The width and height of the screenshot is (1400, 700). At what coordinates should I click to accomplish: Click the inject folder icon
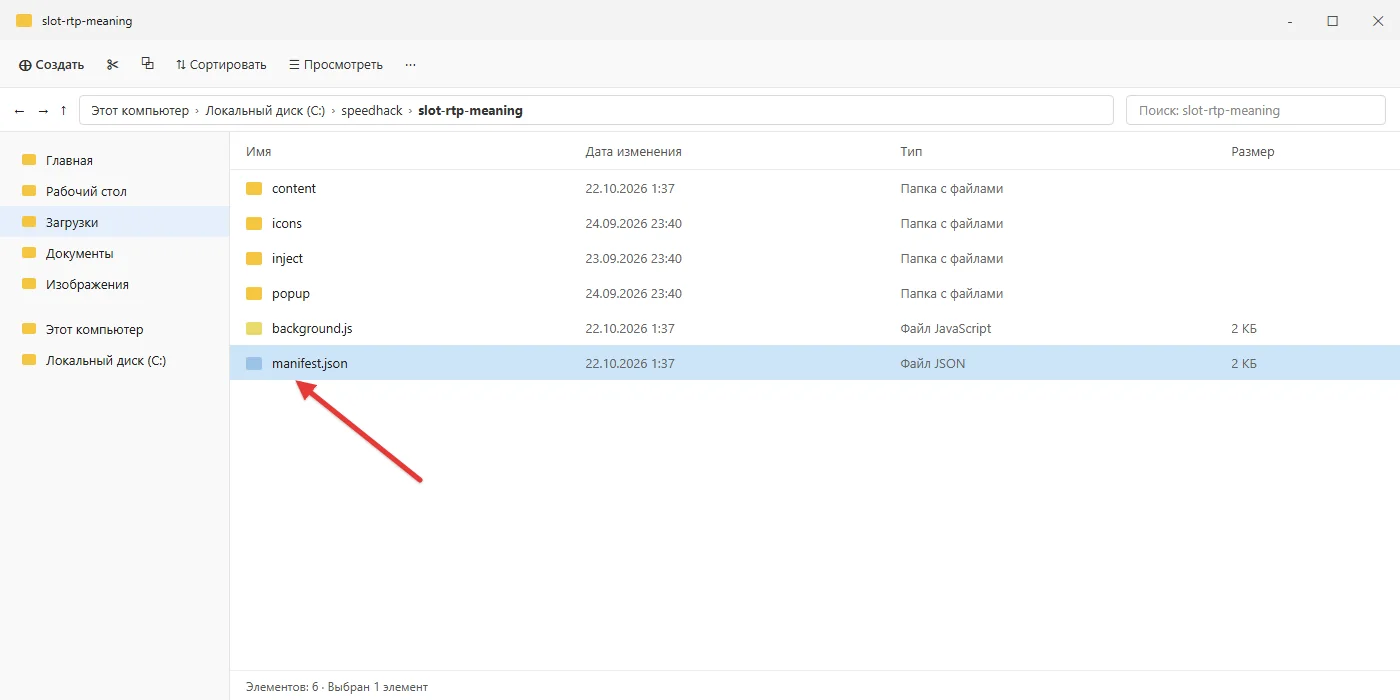254,258
